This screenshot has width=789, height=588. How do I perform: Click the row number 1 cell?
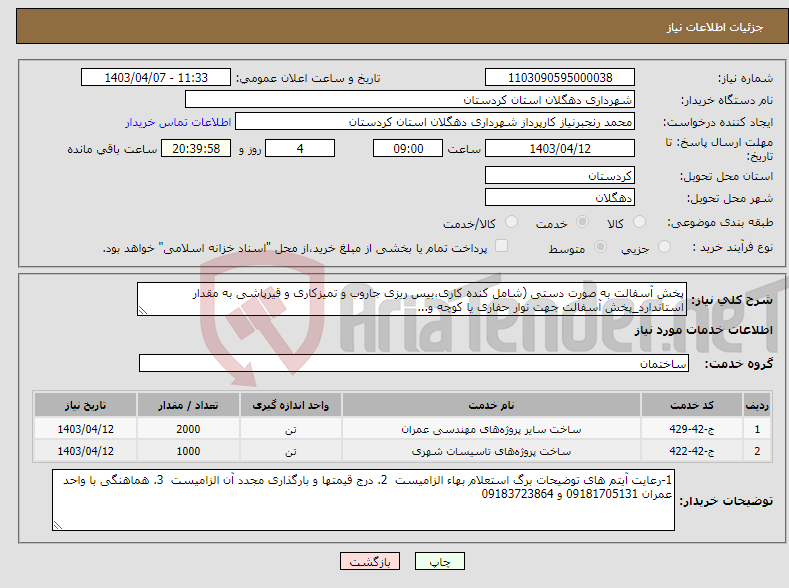point(757,429)
